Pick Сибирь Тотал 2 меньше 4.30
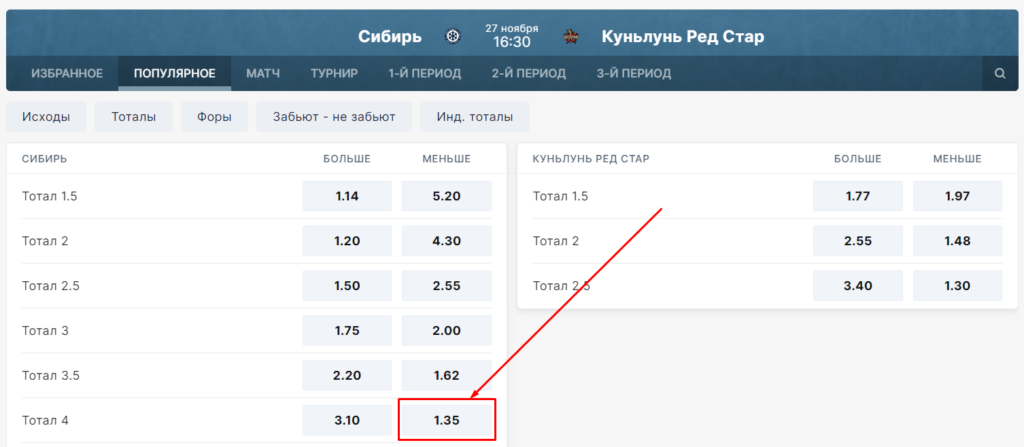 [447, 241]
